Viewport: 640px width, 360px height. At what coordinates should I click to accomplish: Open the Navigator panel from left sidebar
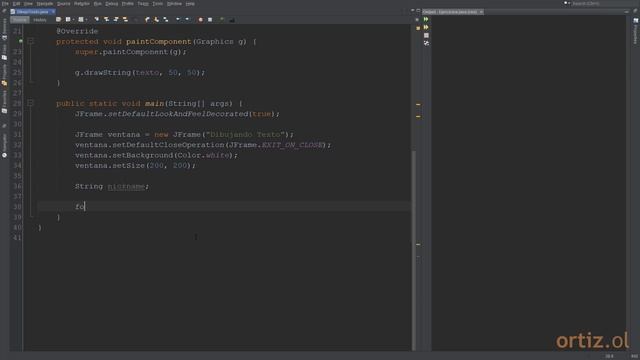click(x=4, y=146)
